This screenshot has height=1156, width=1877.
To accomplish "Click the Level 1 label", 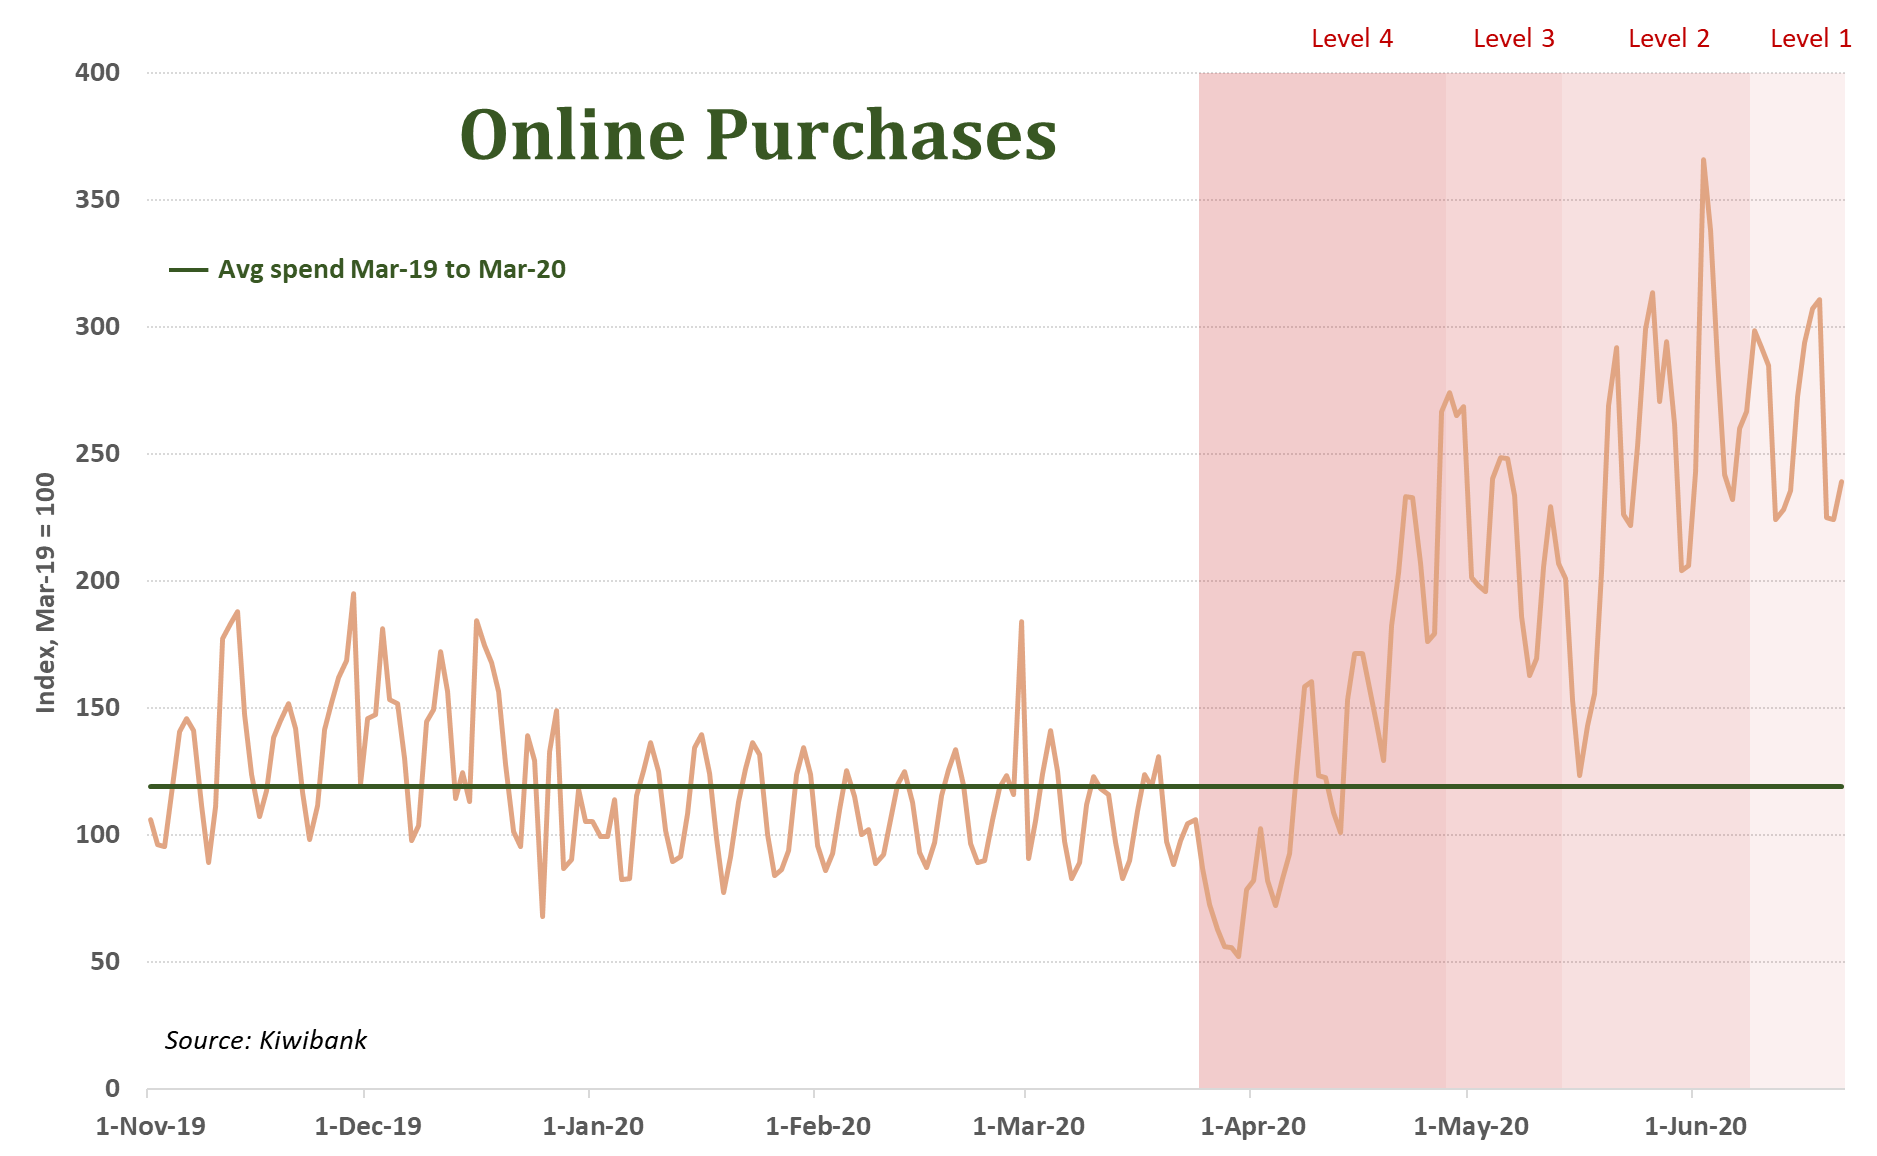I will 1810,39.
